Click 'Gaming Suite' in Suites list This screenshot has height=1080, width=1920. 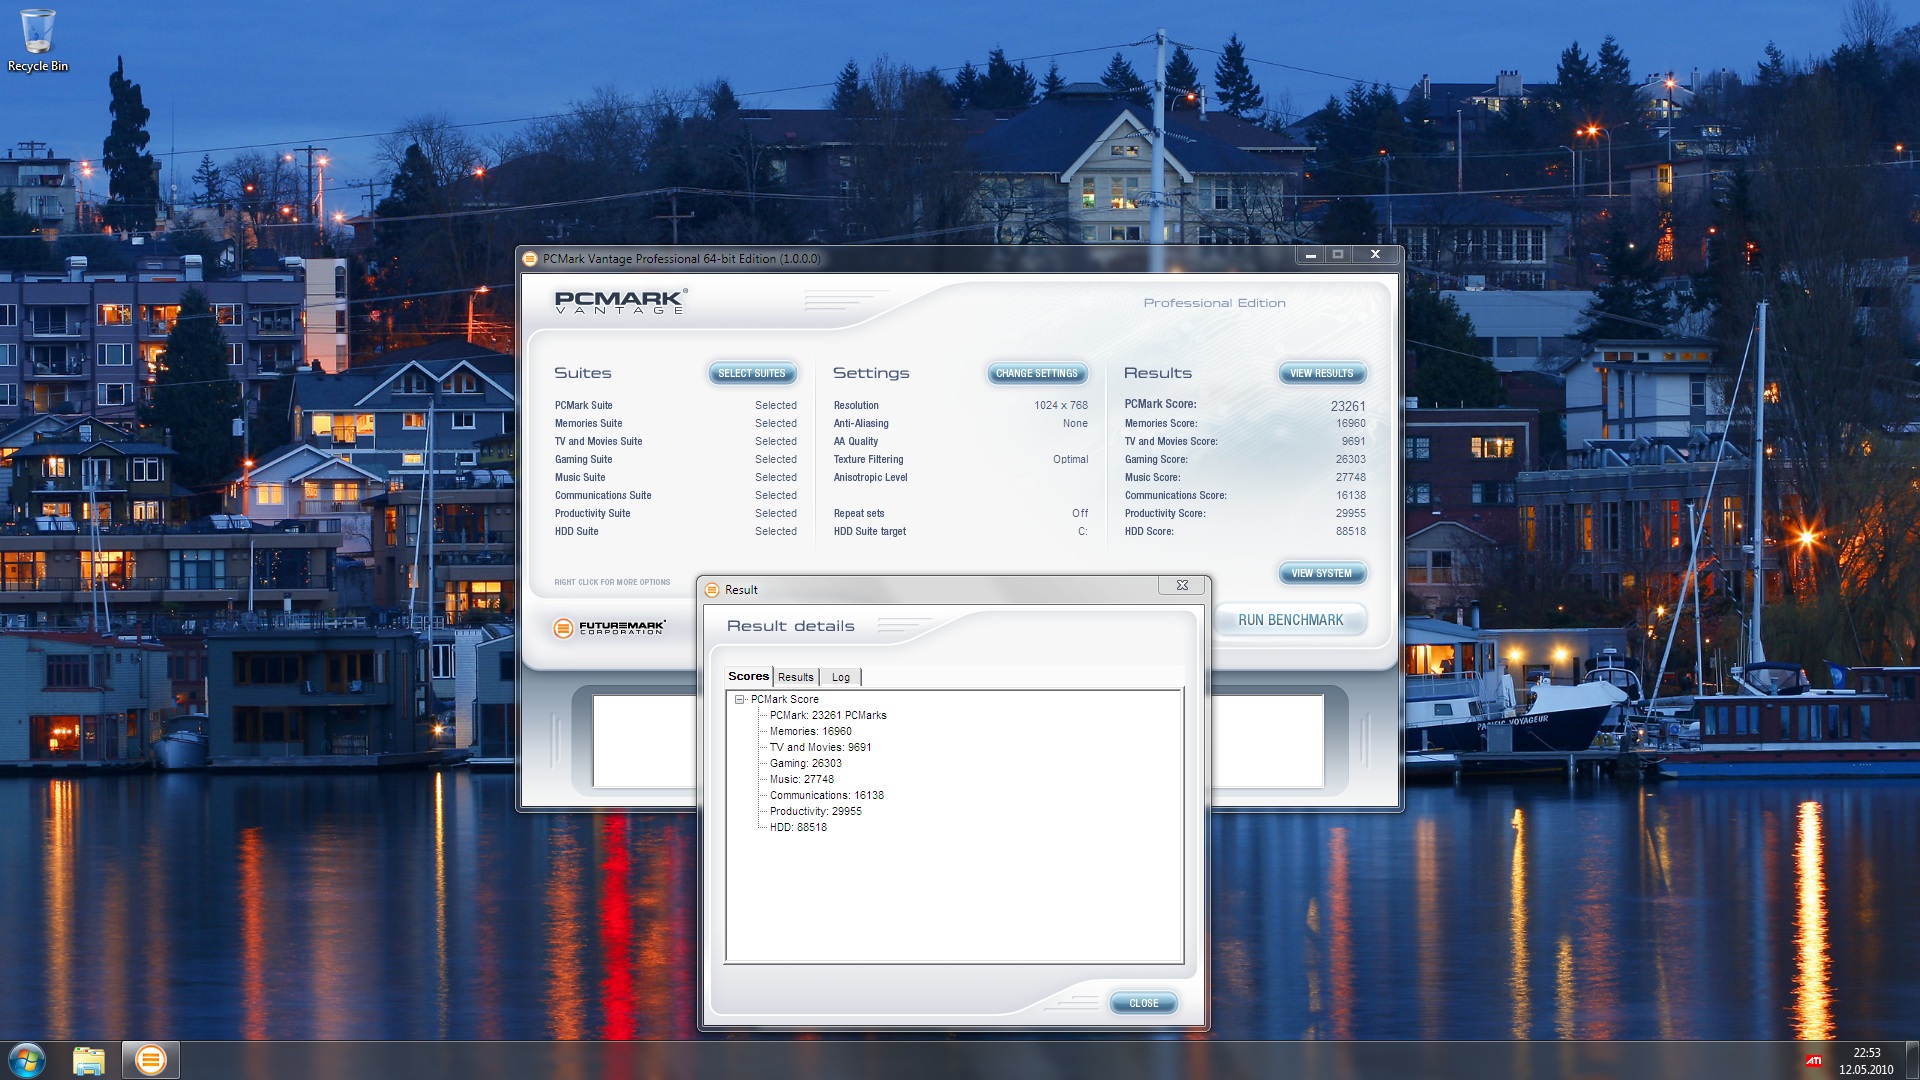pos(583,460)
